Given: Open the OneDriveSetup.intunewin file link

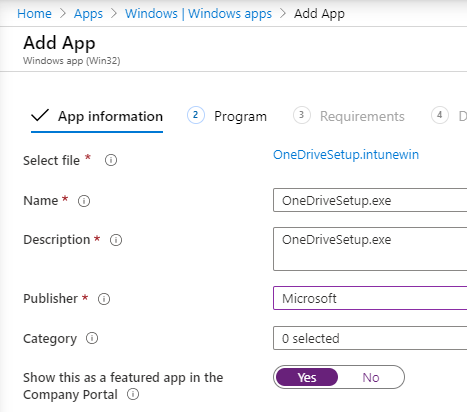Looking at the screenshot, I should pyautogui.click(x=346, y=155).
